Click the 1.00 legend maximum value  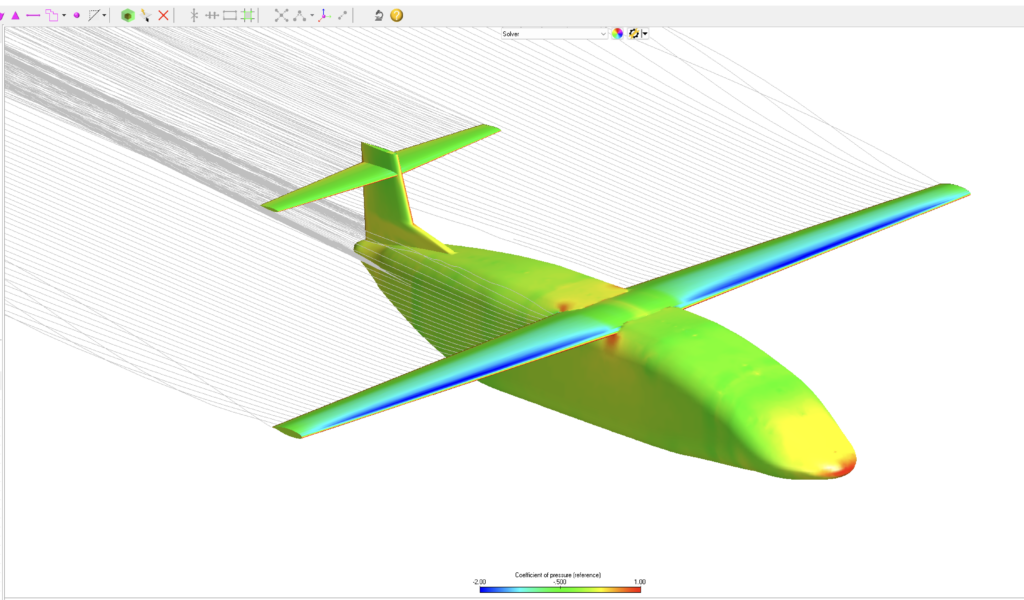click(640, 582)
